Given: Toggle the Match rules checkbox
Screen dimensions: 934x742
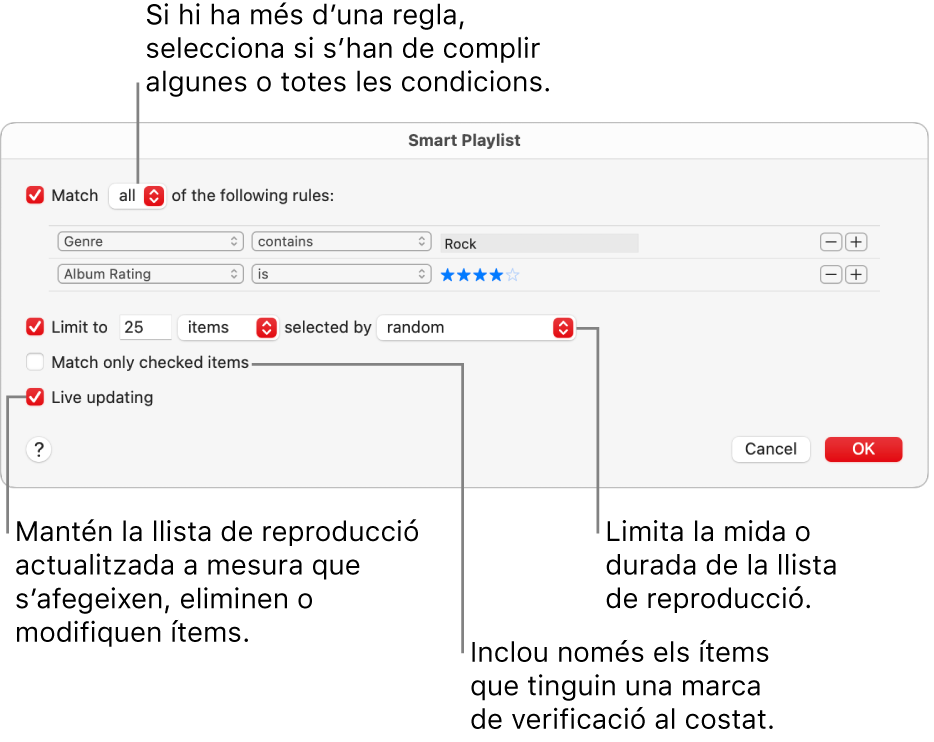Looking at the screenshot, I should click(35, 195).
